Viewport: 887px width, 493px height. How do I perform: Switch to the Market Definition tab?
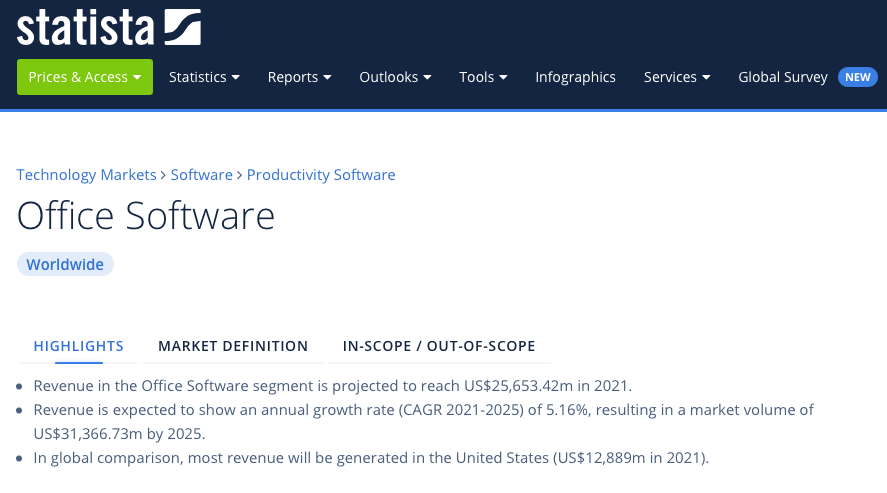coord(233,346)
